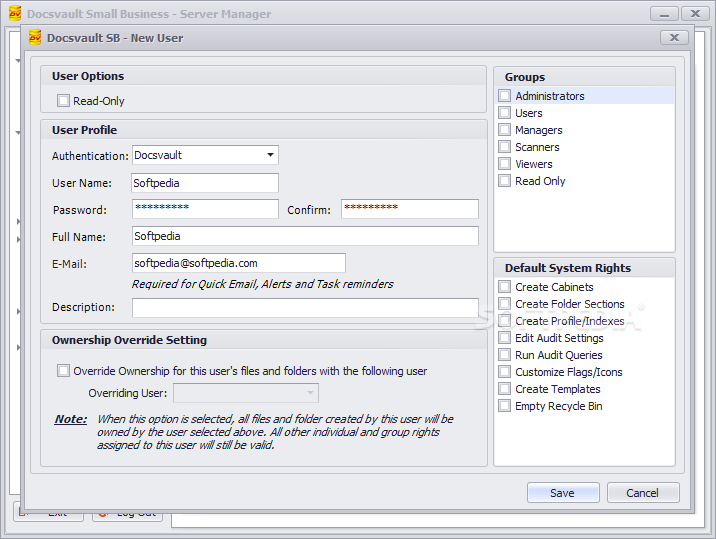Click the Password field

[205, 209]
